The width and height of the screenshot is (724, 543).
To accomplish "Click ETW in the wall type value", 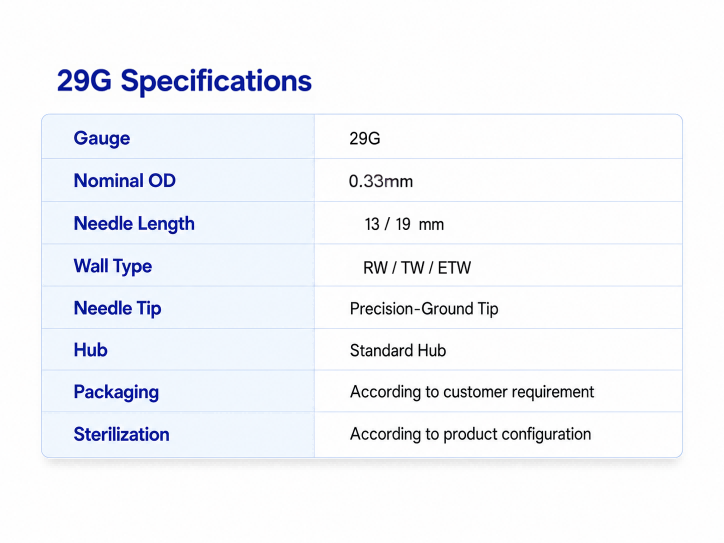I will point(454,268).
